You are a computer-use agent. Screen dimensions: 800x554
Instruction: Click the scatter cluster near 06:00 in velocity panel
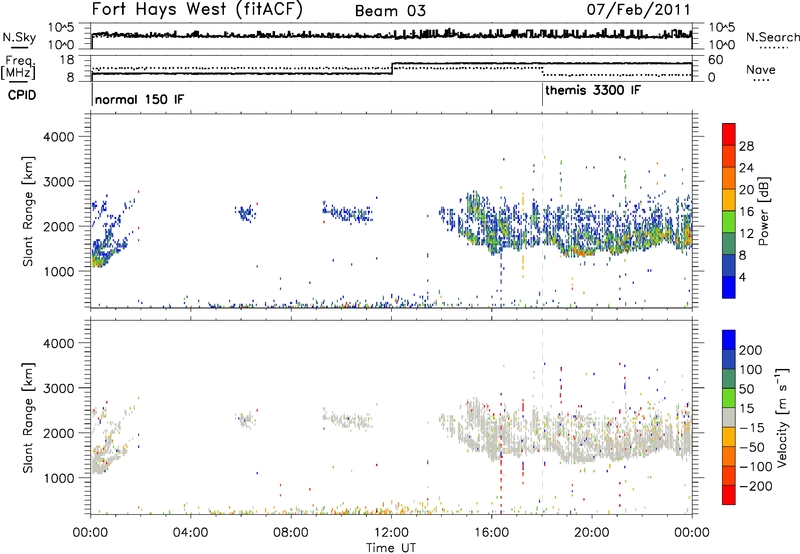click(246, 419)
